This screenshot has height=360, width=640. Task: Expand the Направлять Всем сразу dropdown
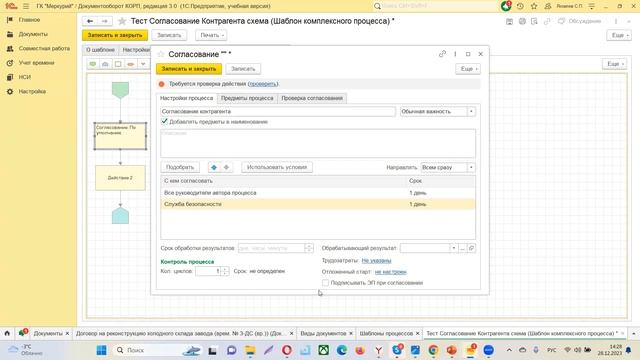pyautogui.click(x=471, y=167)
